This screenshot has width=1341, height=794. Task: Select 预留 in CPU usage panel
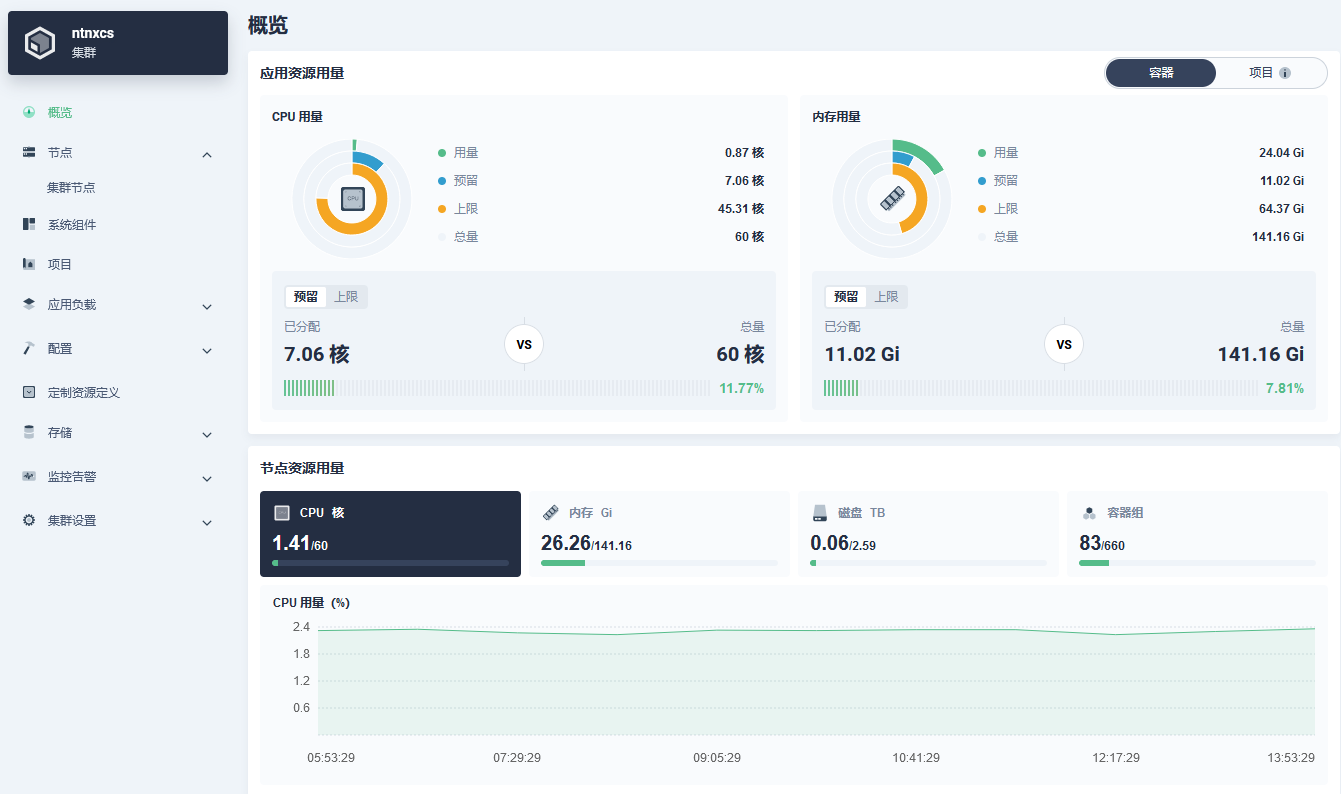(306, 297)
